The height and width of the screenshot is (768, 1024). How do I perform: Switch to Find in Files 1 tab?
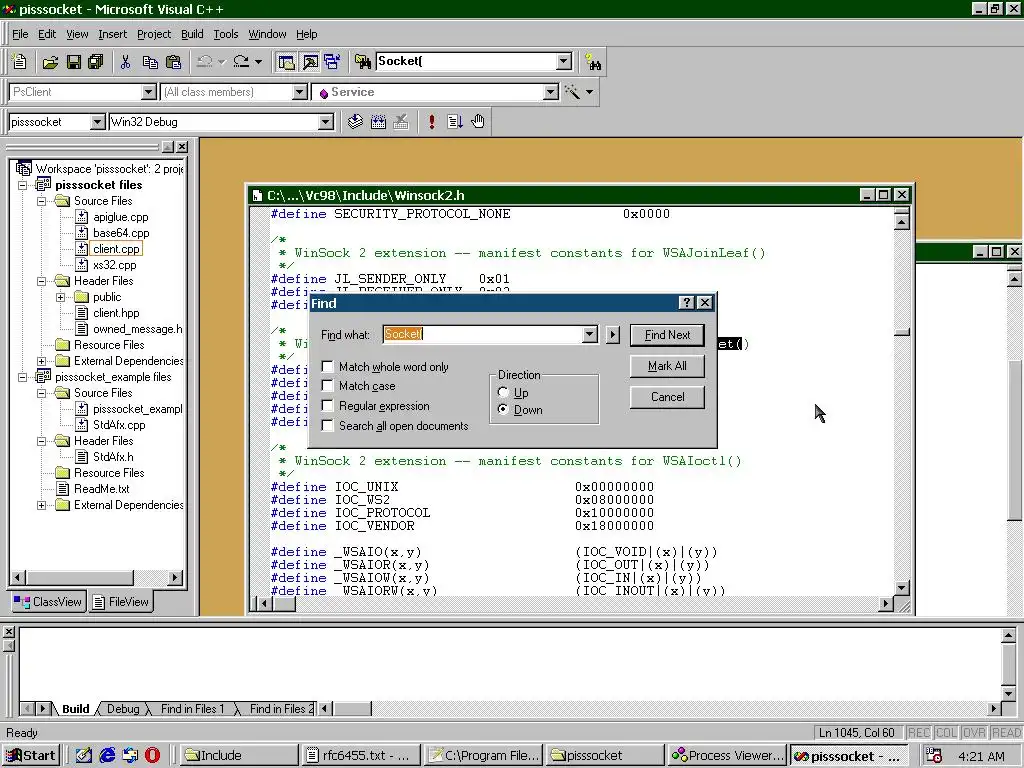coord(192,709)
